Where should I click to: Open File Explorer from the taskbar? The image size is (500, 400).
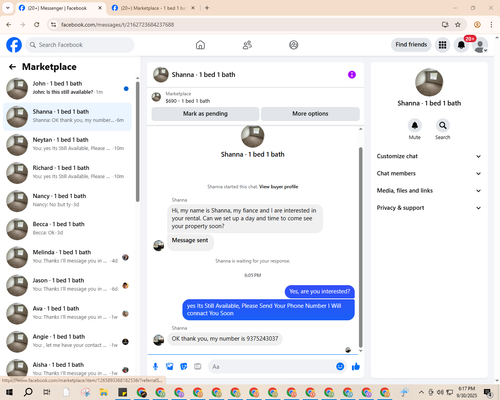point(104,392)
